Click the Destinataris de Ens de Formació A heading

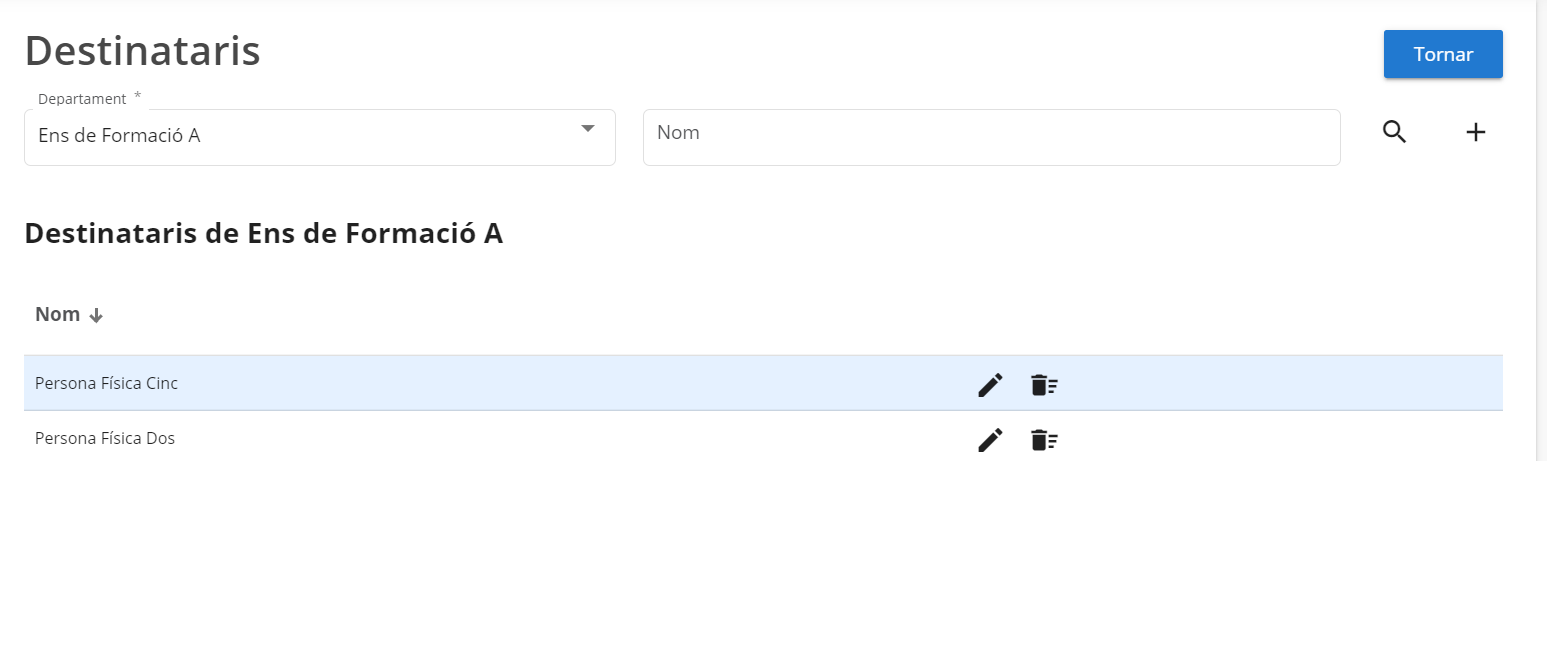[x=263, y=233]
